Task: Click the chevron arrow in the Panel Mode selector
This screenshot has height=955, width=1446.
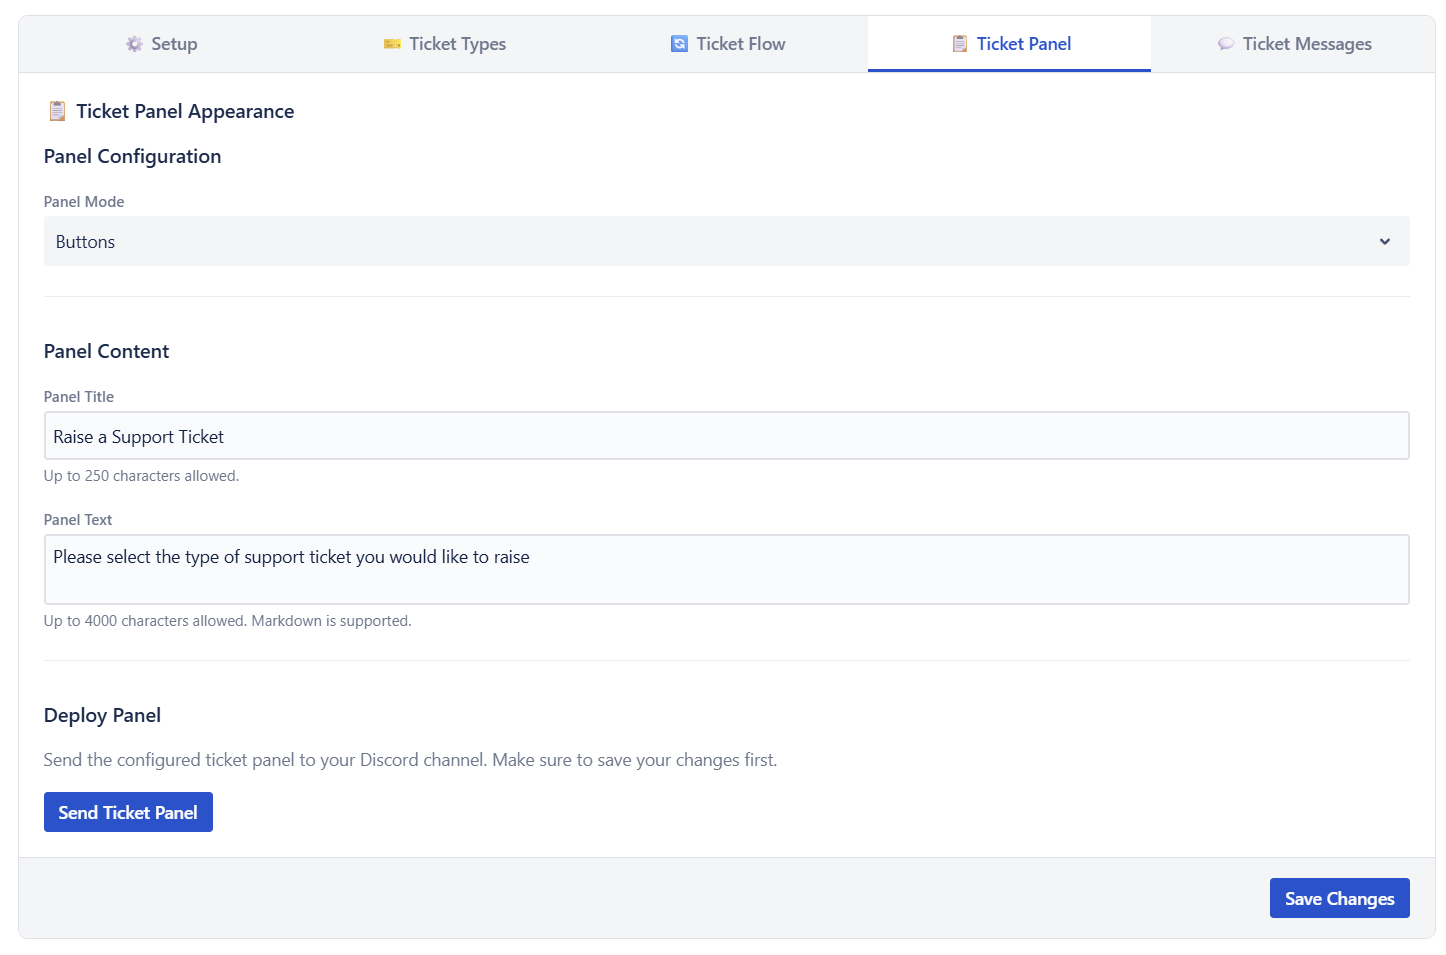Action: [x=1385, y=241]
